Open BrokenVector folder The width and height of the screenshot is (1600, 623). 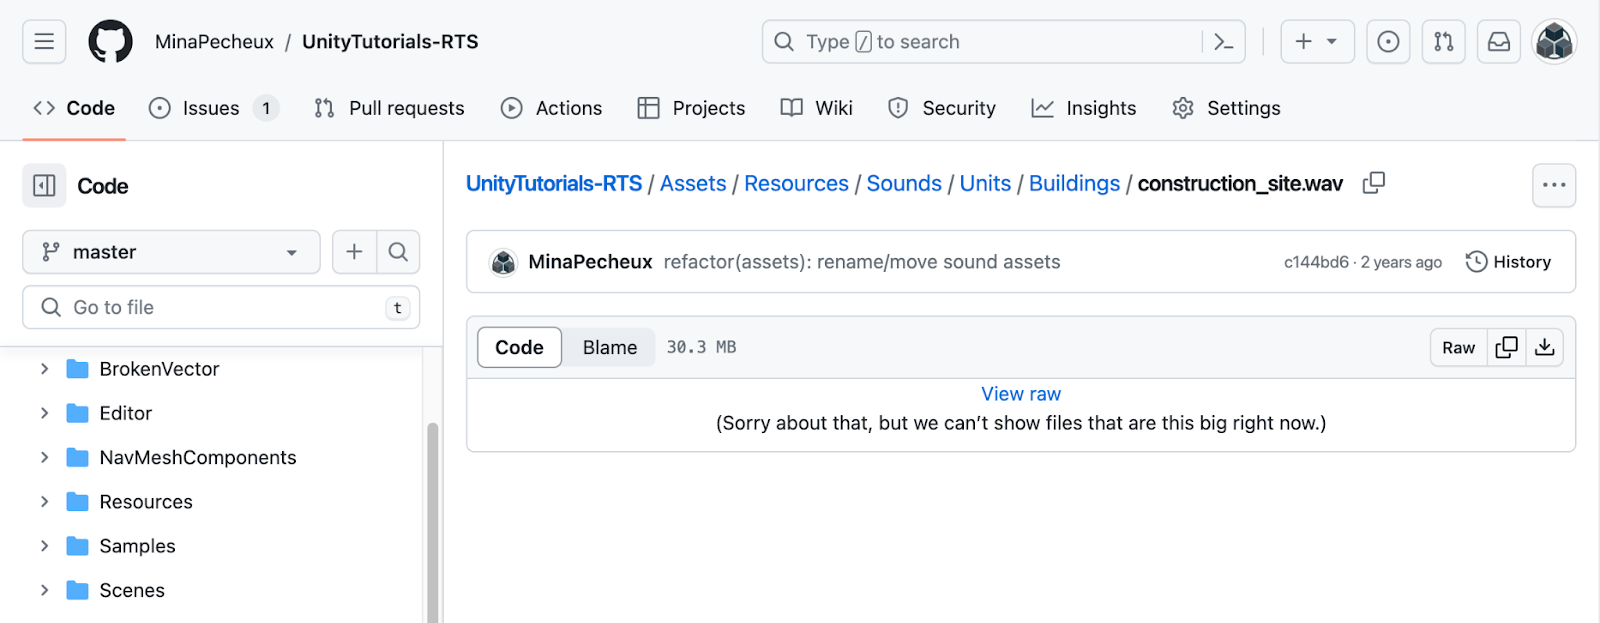(159, 369)
